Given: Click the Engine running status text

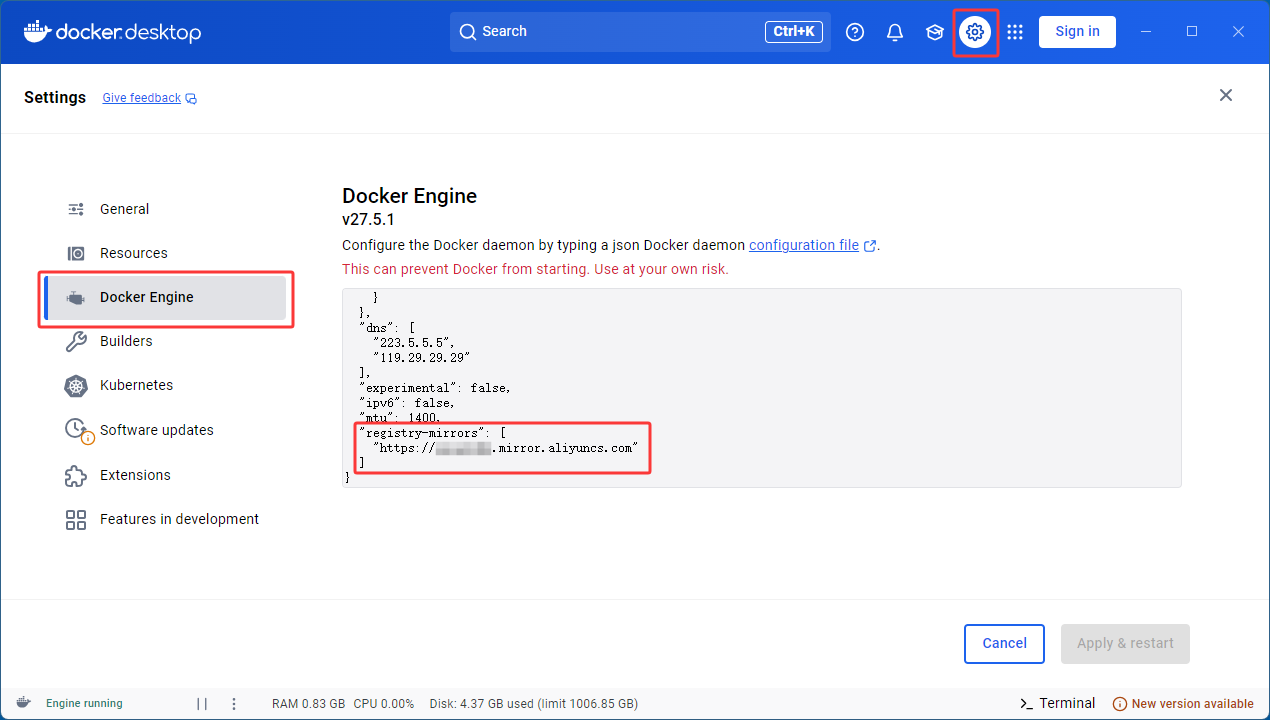Looking at the screenshot, I should (x=84, y=704).
